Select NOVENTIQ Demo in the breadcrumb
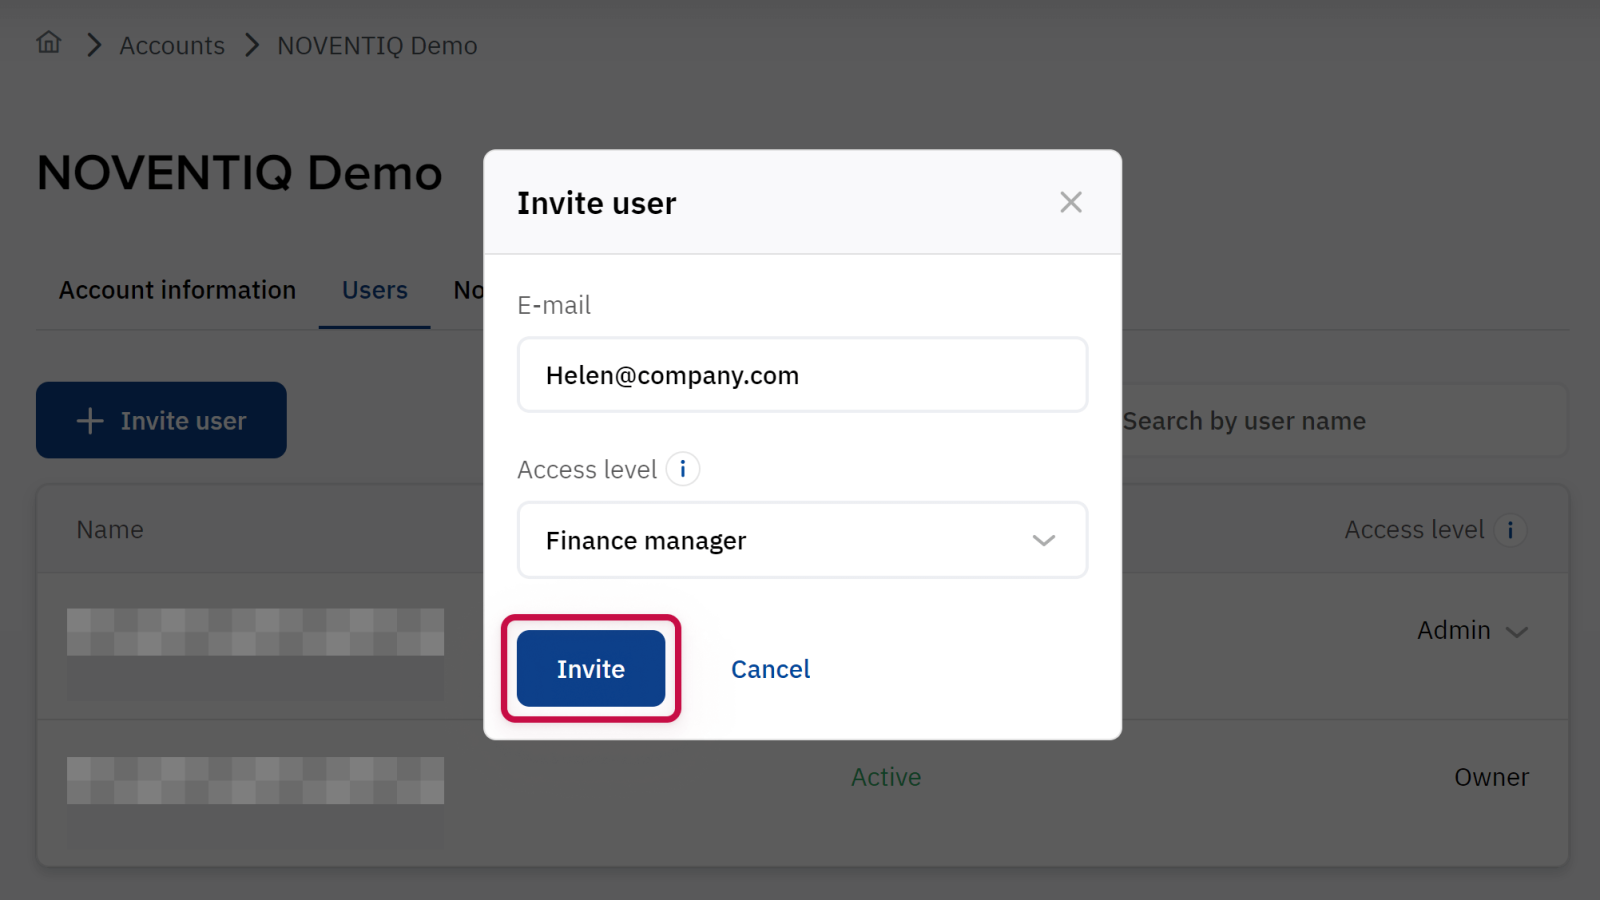This screenshot has height=900, width=1600. tap(377, 46)
